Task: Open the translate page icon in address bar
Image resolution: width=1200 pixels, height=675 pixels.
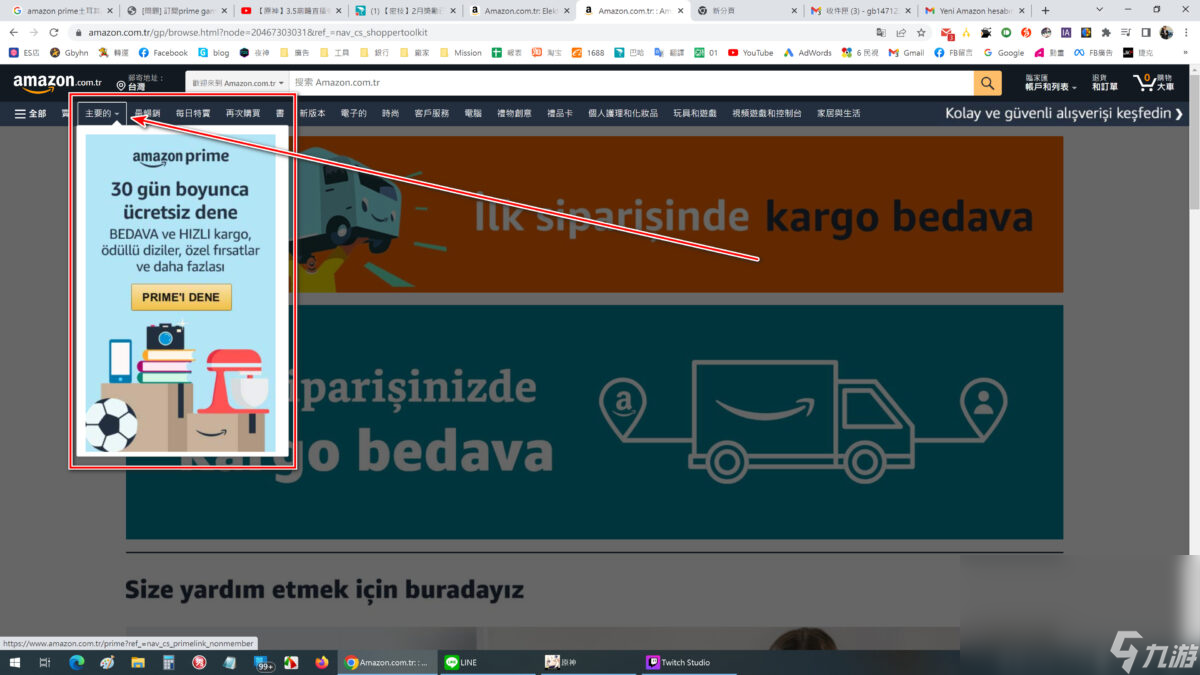Action: click(880, 32)
